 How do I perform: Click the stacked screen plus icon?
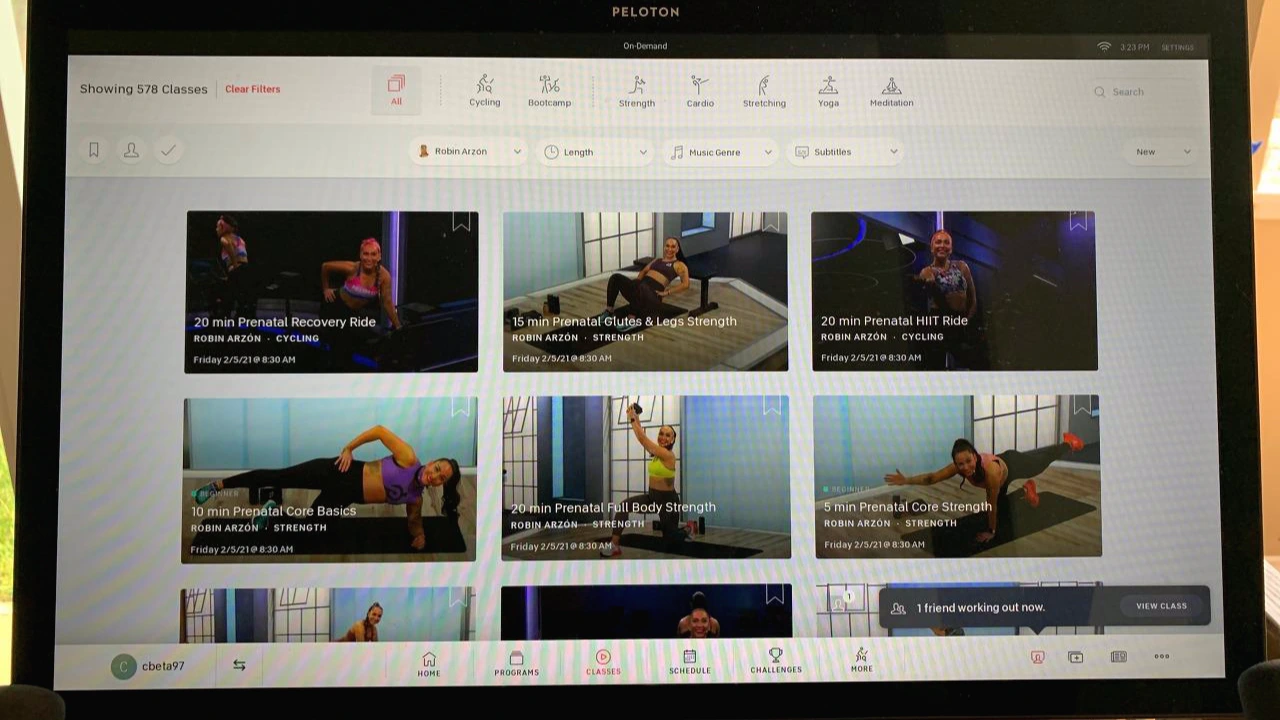point(1075,657)
